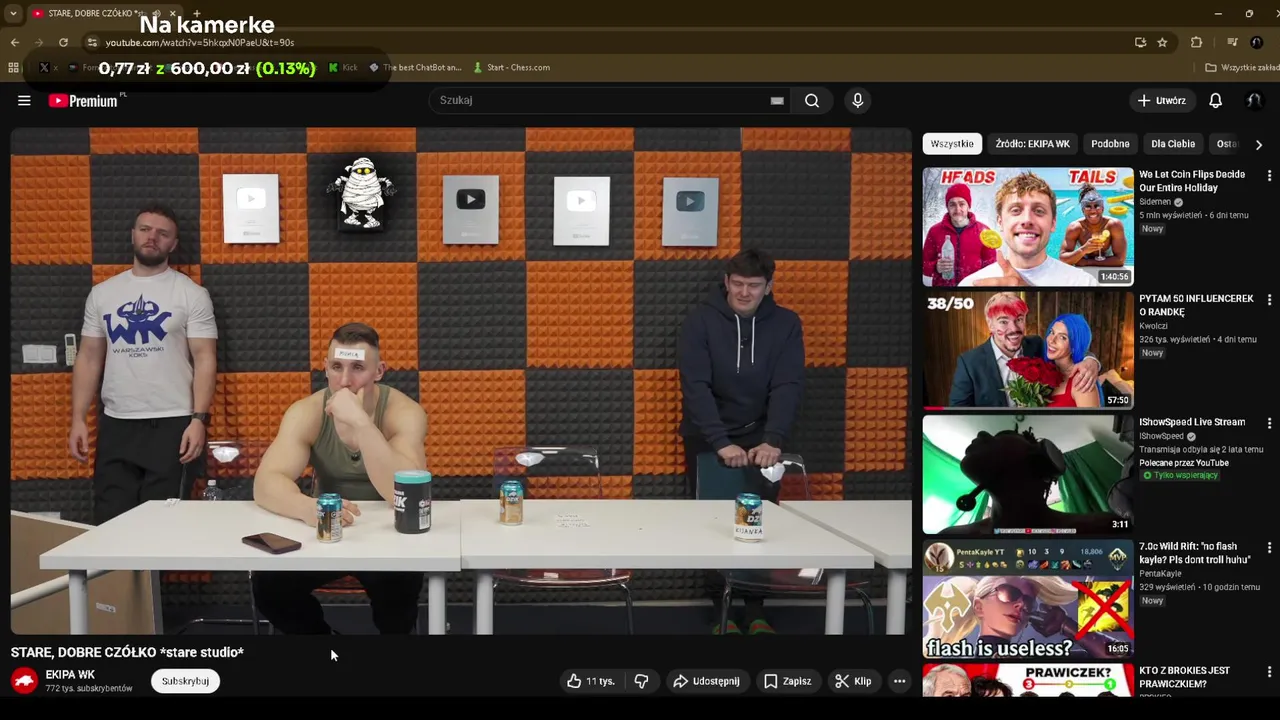Bookmark this page with star icon
Image resolution: width=1280 pixels, height=720 pixels.
tap(1162, 42)
